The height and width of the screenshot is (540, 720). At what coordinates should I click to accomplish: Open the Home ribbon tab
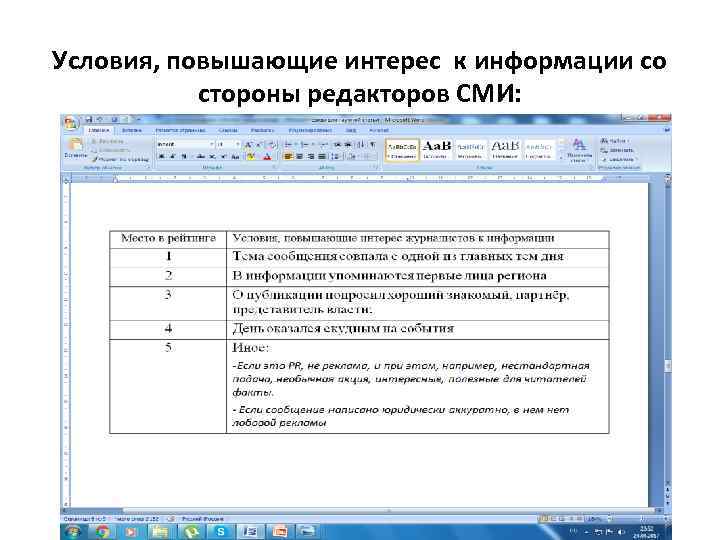(99, 131)
